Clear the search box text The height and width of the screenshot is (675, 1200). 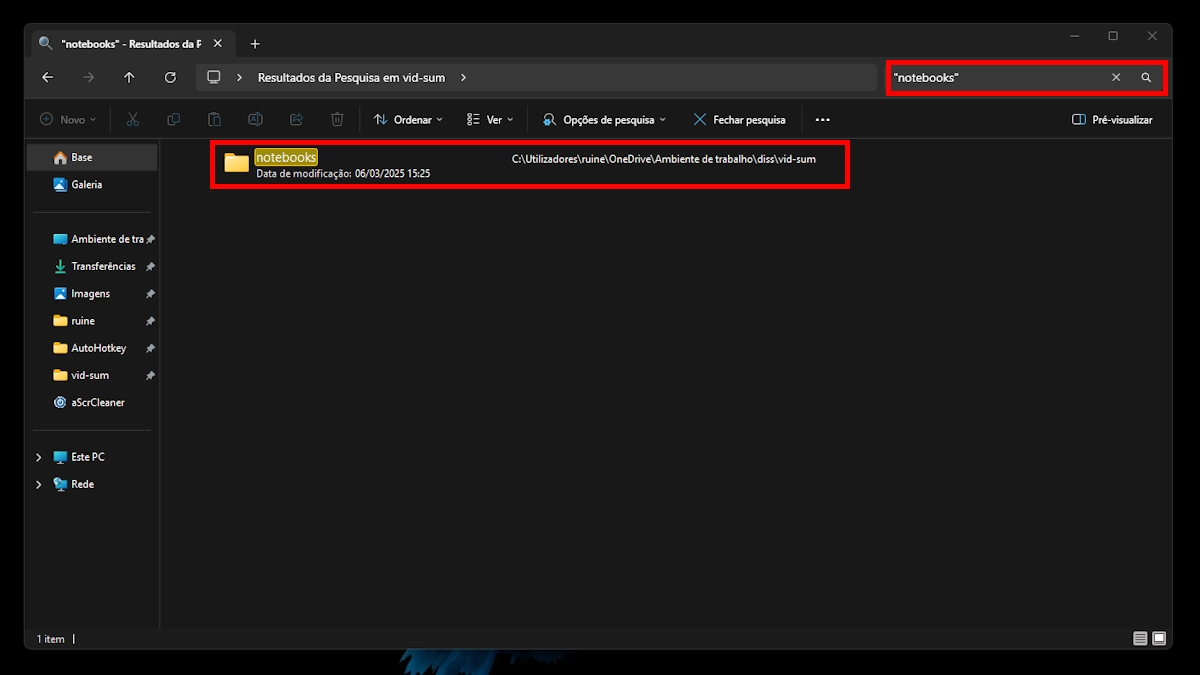1116,78
